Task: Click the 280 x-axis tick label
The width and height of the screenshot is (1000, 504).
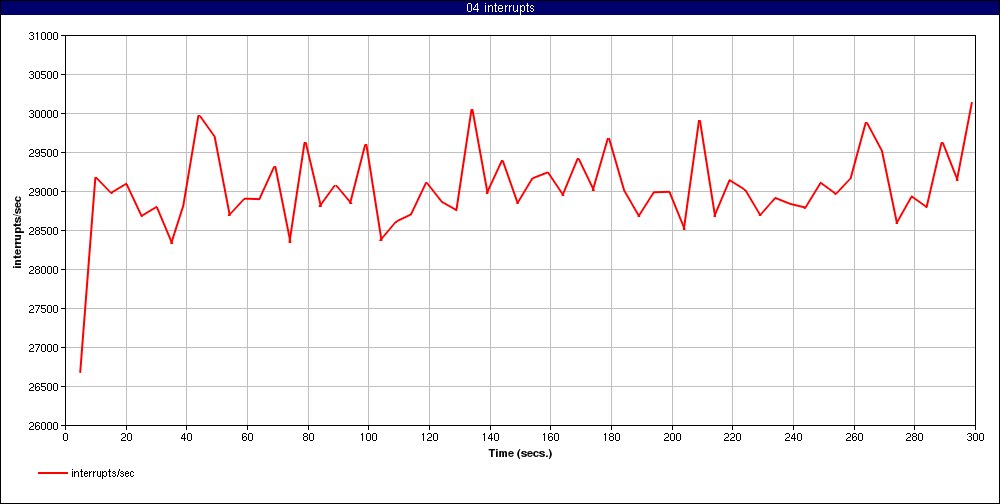Action: (915, 437)
